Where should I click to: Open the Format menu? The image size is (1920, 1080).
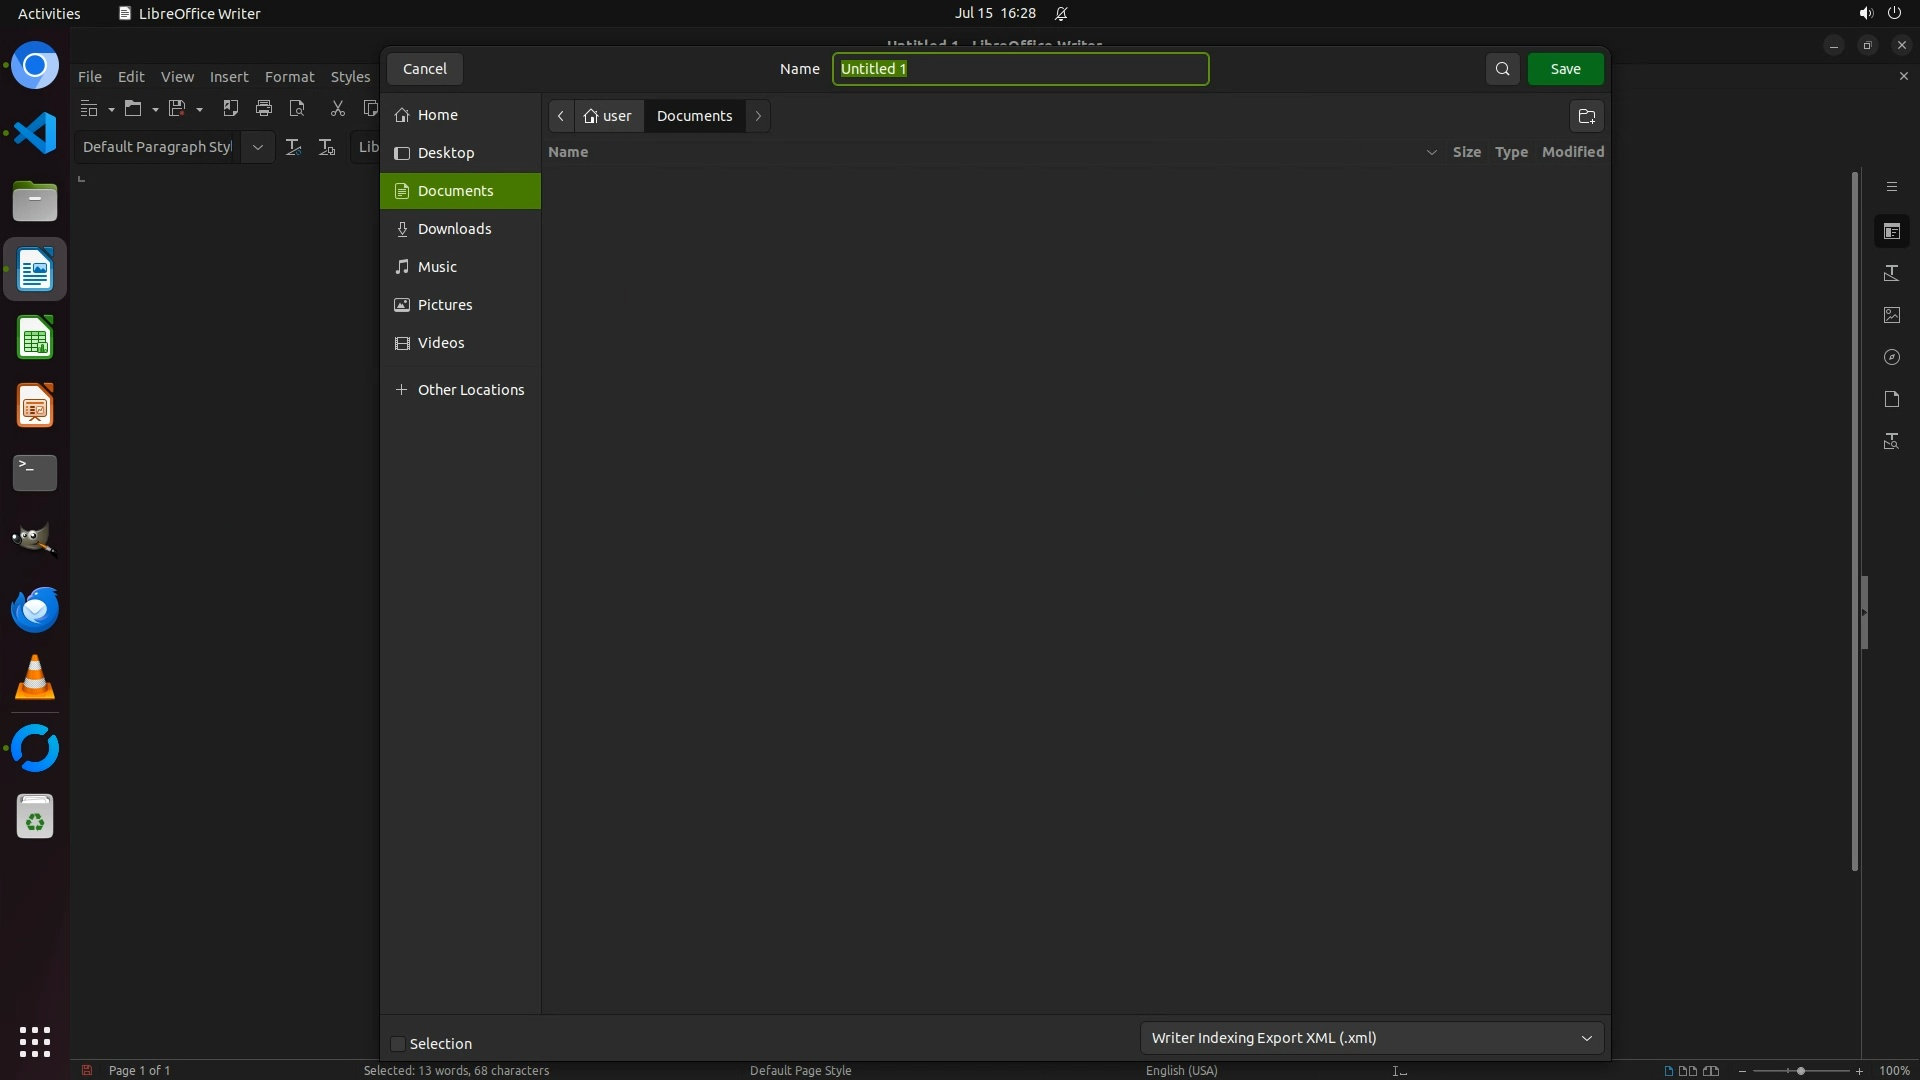[x=289, y=77]
